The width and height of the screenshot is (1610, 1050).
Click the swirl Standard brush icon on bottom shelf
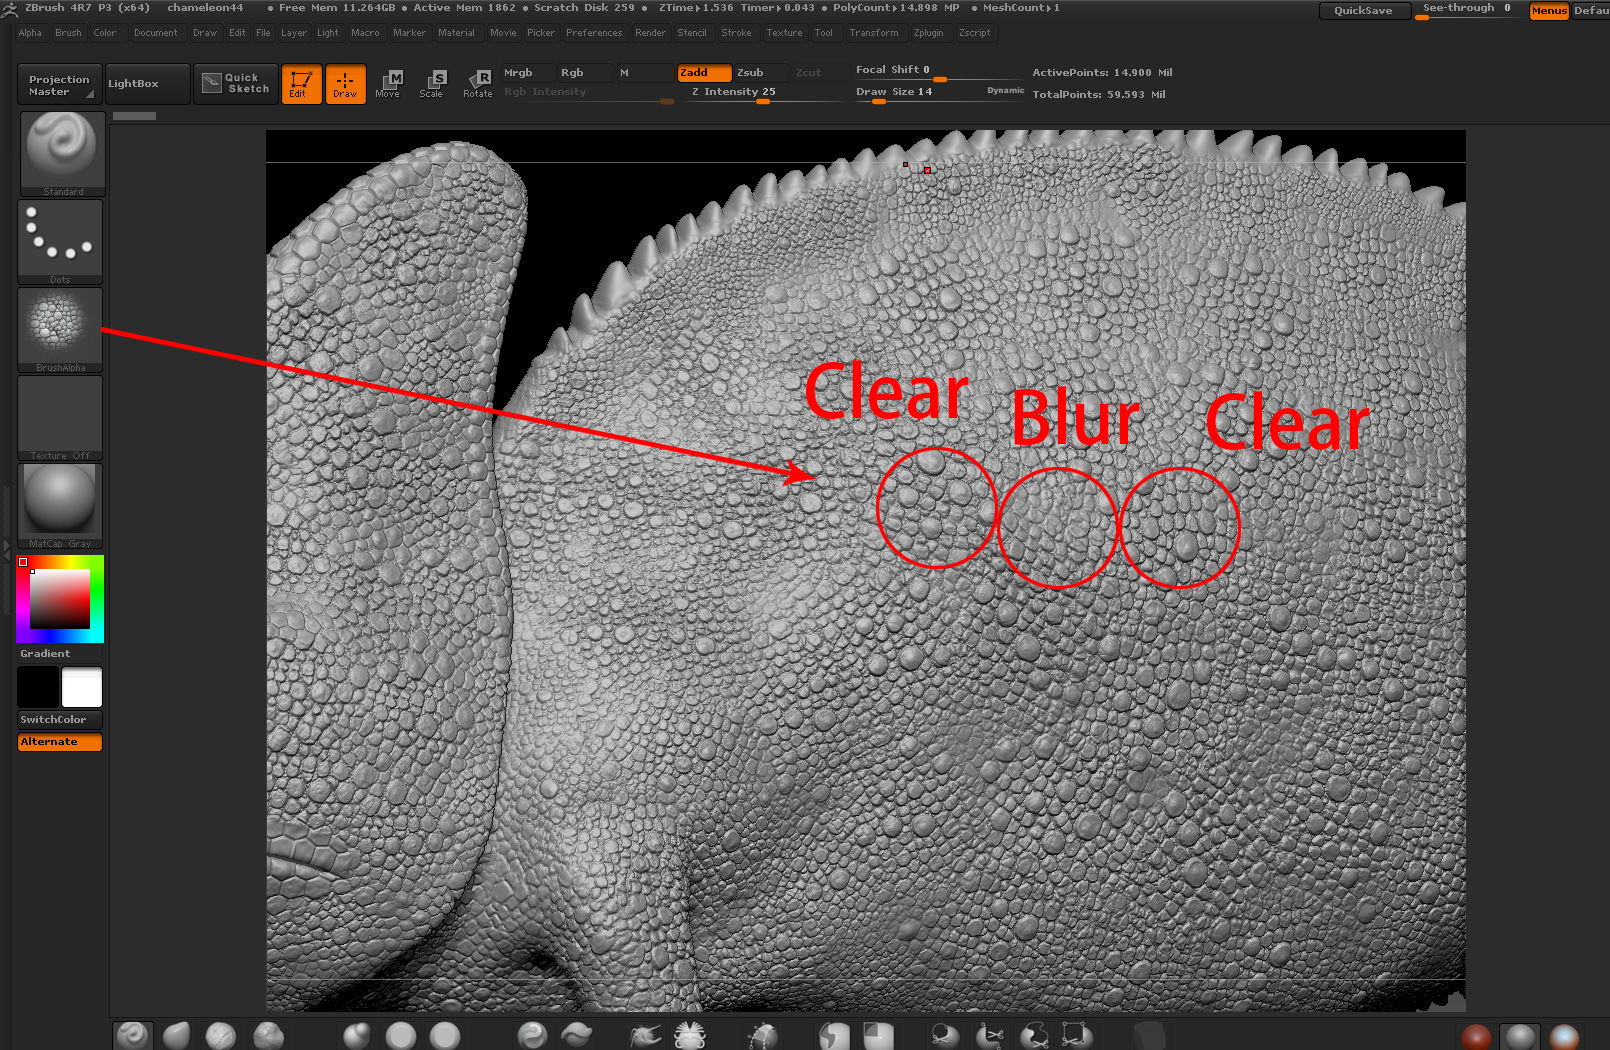[x=133, y=1035]
